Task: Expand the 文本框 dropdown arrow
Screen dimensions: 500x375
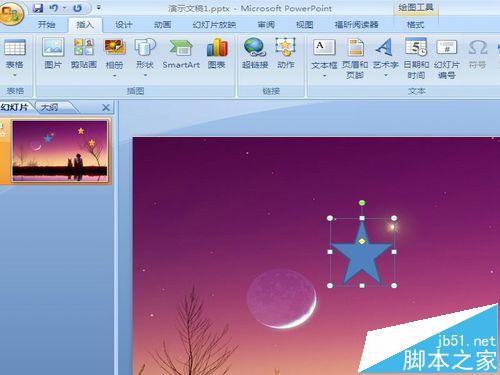Action: tap(324, 76)
